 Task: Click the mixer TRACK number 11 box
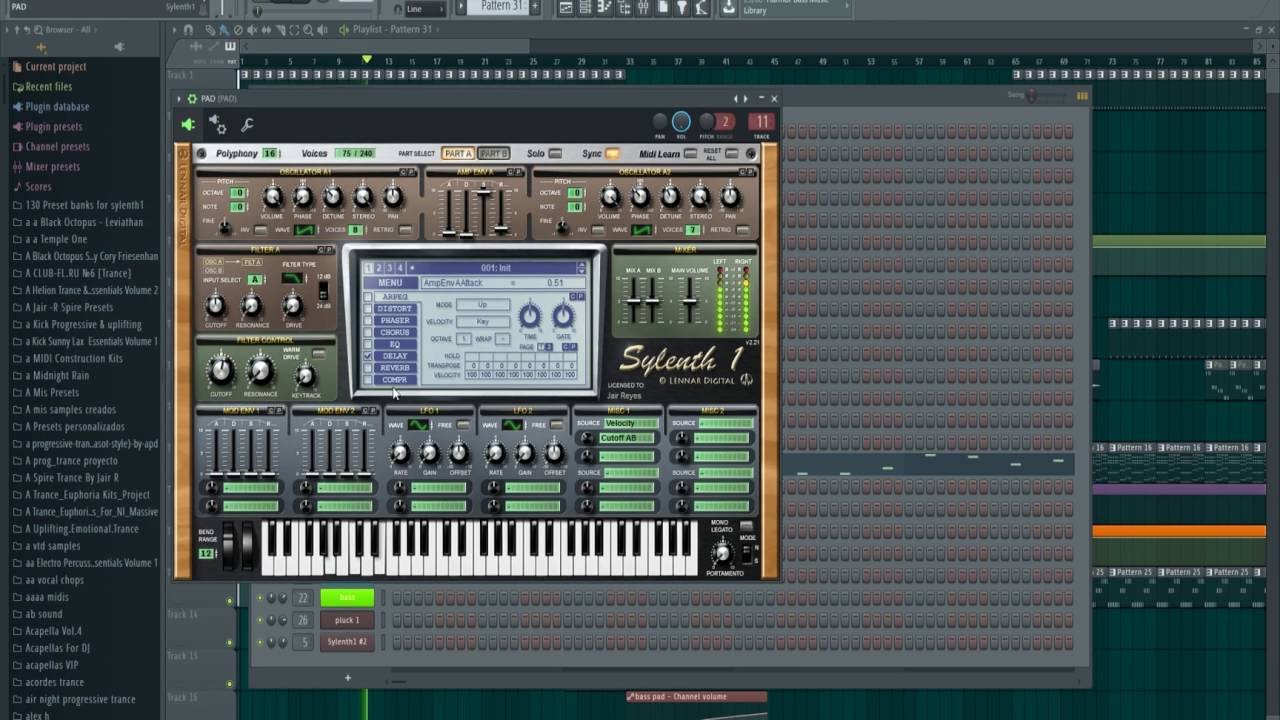coord(762,122)
